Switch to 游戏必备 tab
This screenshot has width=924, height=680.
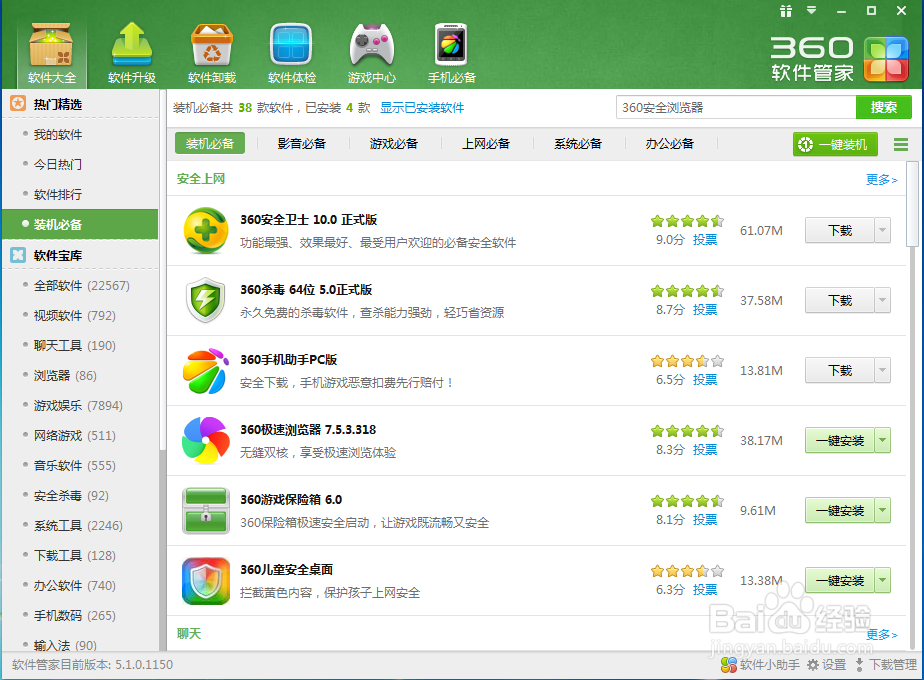[394, 143]
